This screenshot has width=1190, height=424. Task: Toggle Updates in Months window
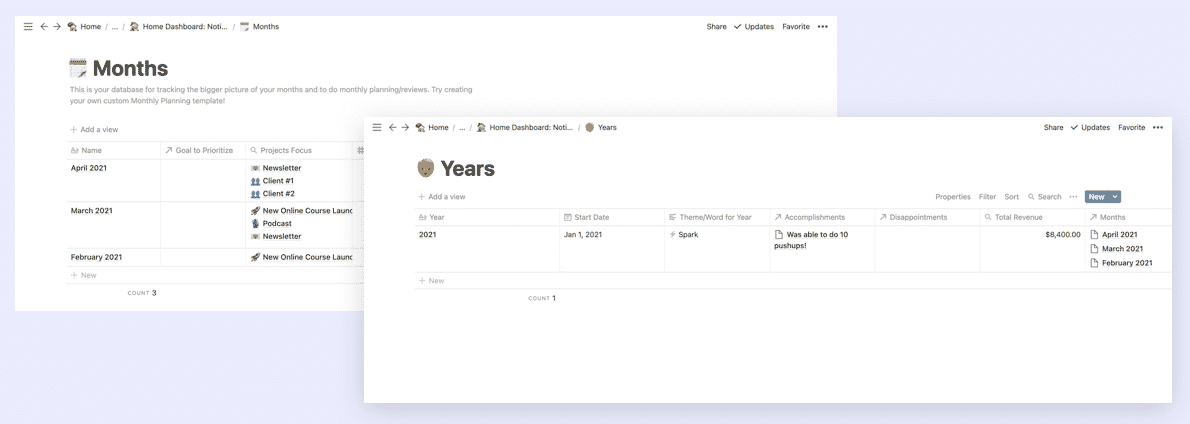[x=754, y=27]
